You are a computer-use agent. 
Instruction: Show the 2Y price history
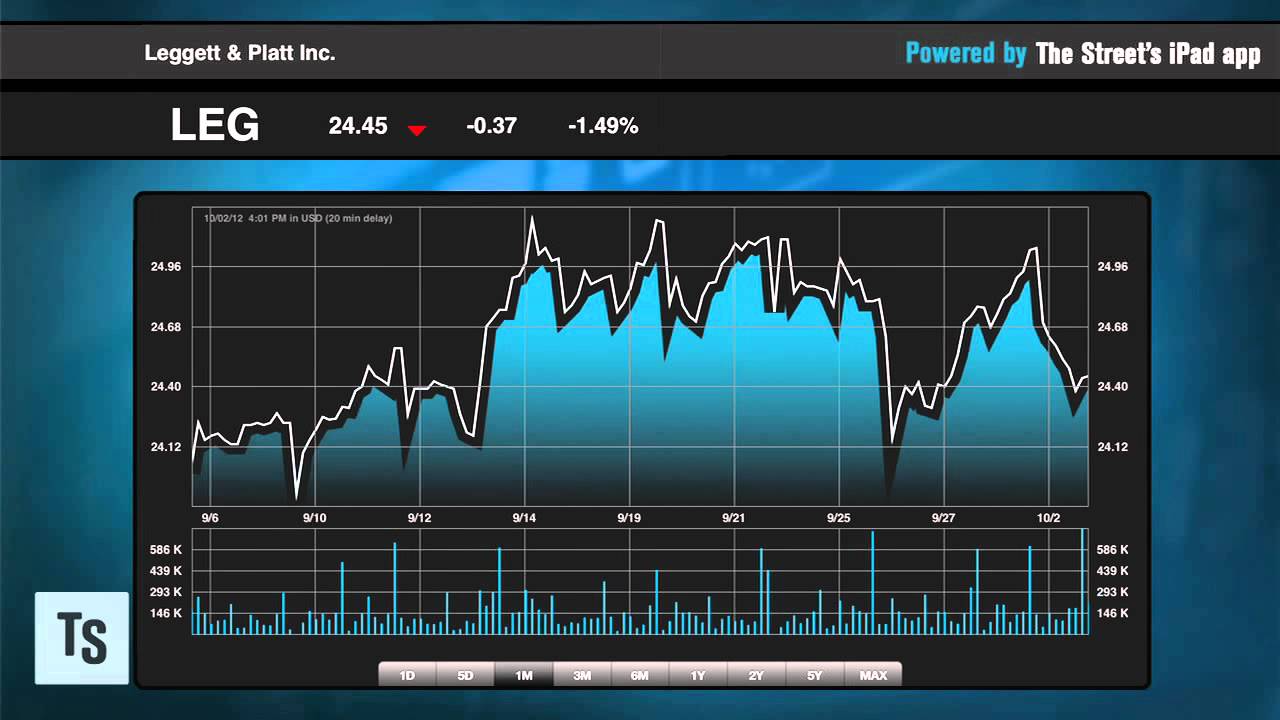756,675
